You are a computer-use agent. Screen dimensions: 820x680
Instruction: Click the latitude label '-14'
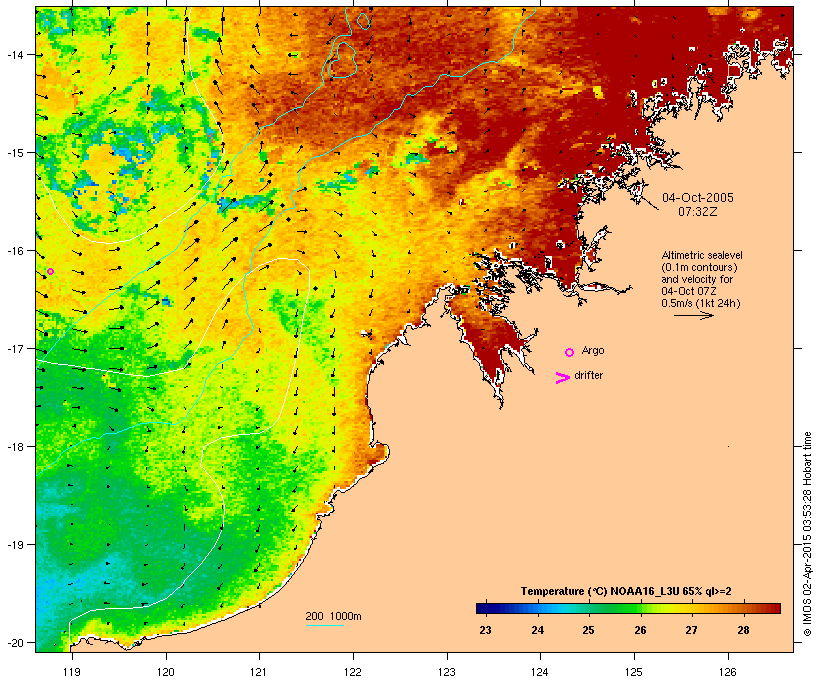point(15,55)
